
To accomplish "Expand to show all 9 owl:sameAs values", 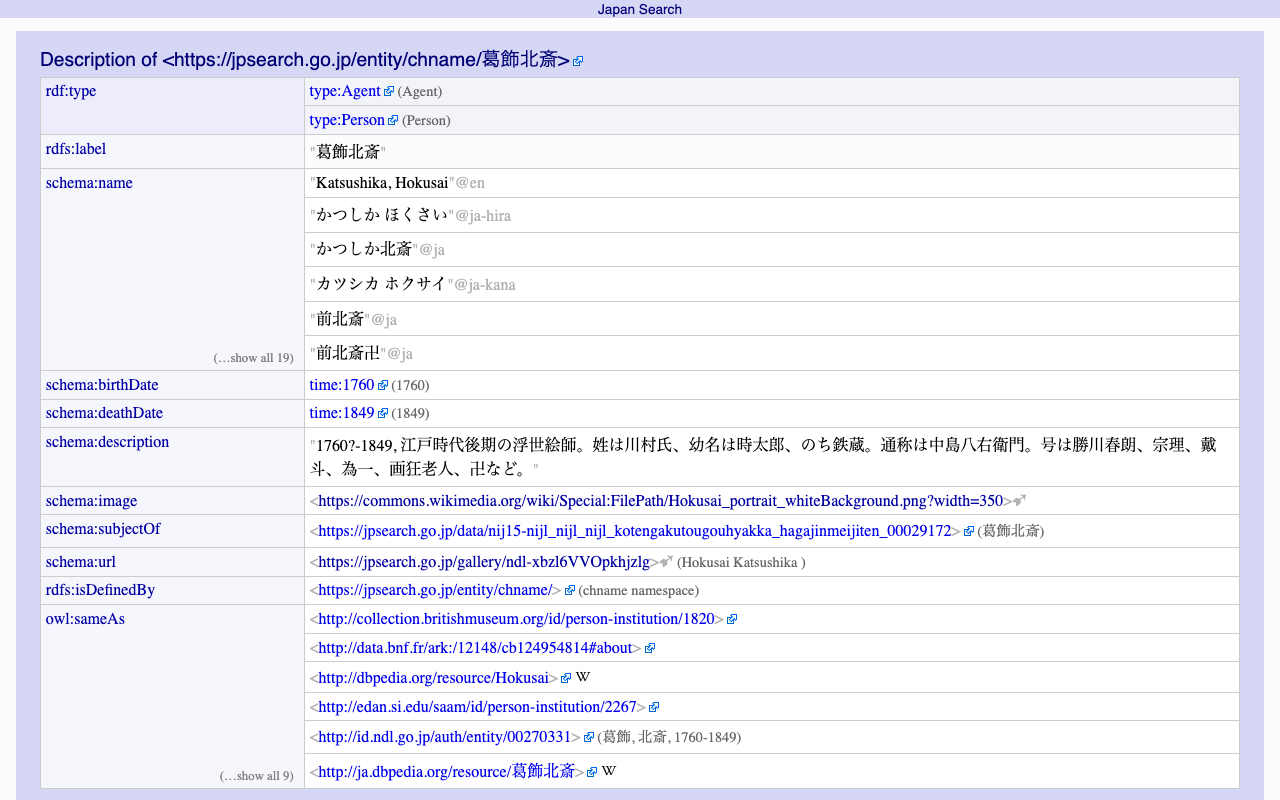I will [256, 775].
